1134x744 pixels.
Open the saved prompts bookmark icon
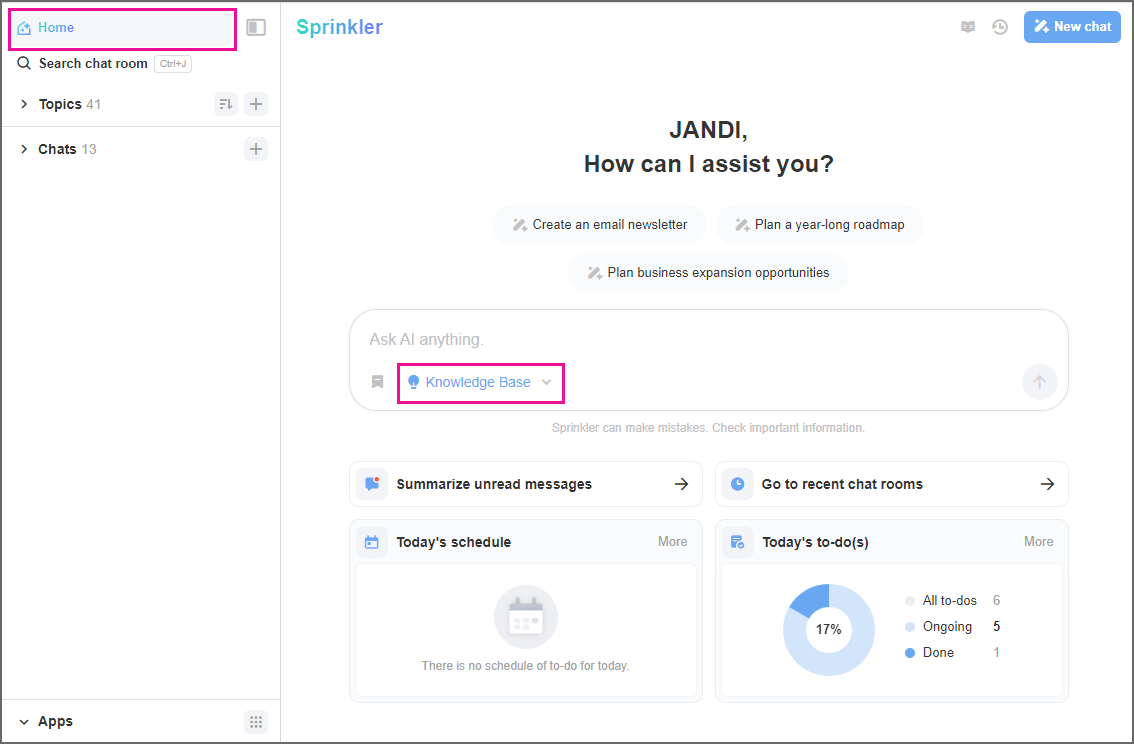378,382
